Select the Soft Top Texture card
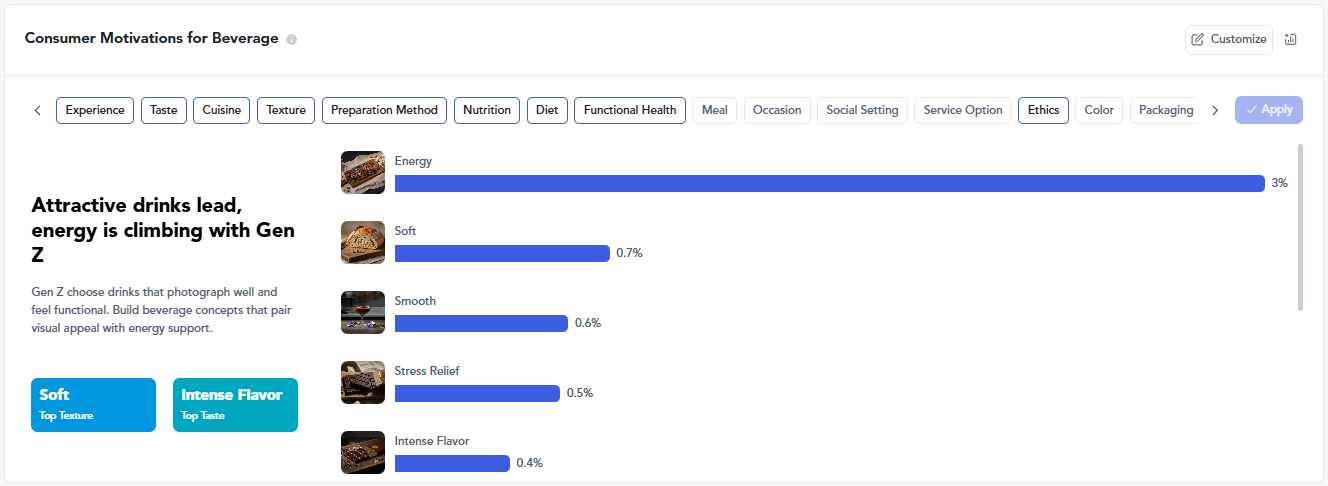The height and width of the screenshot is (486, 1328). [93, 405]
